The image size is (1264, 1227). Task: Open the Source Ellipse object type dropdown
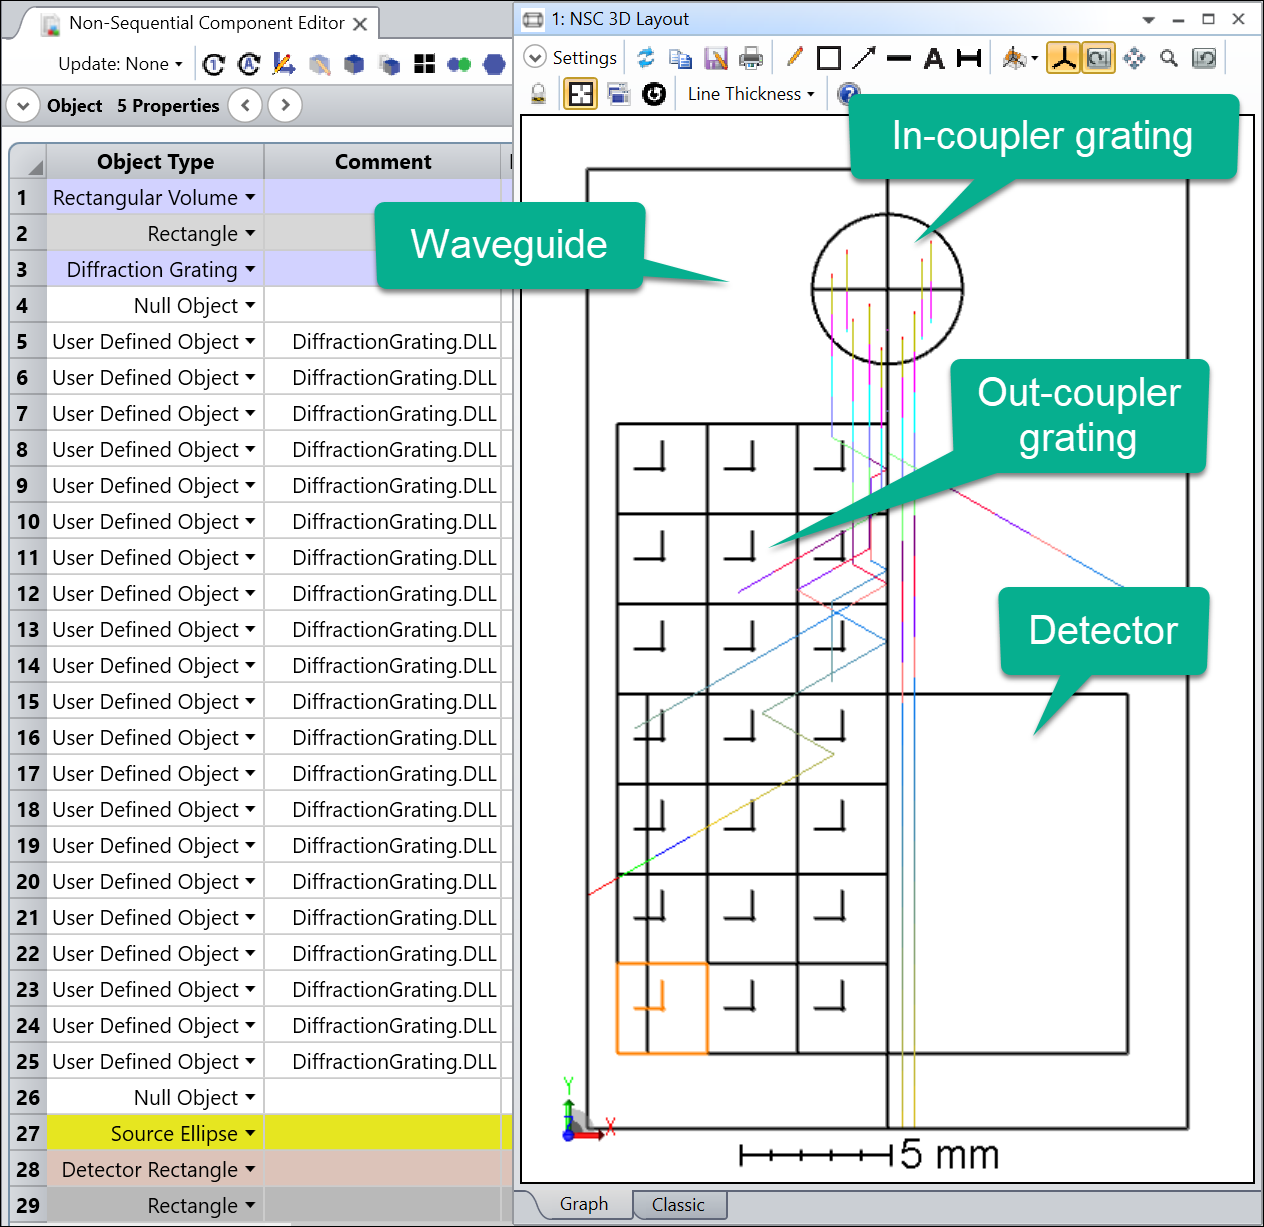click(x=250, y=1133)
